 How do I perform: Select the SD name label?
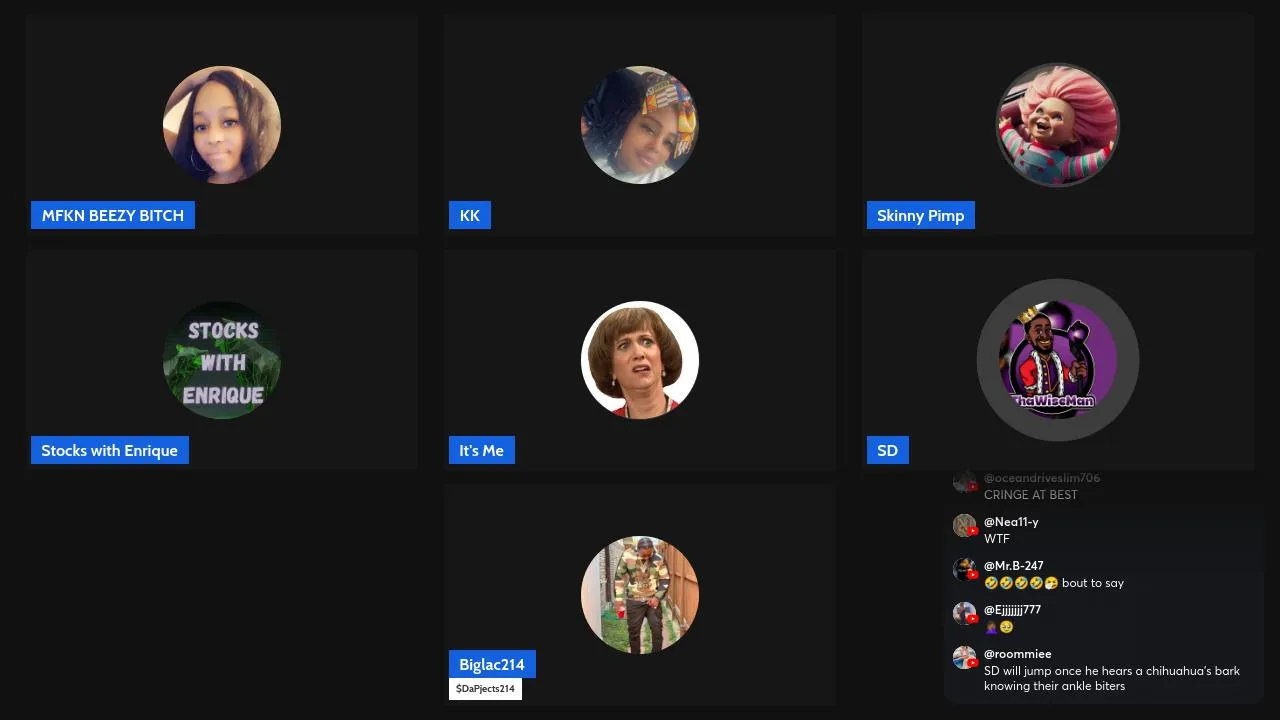pyautogui.click(x=888, y=450)
